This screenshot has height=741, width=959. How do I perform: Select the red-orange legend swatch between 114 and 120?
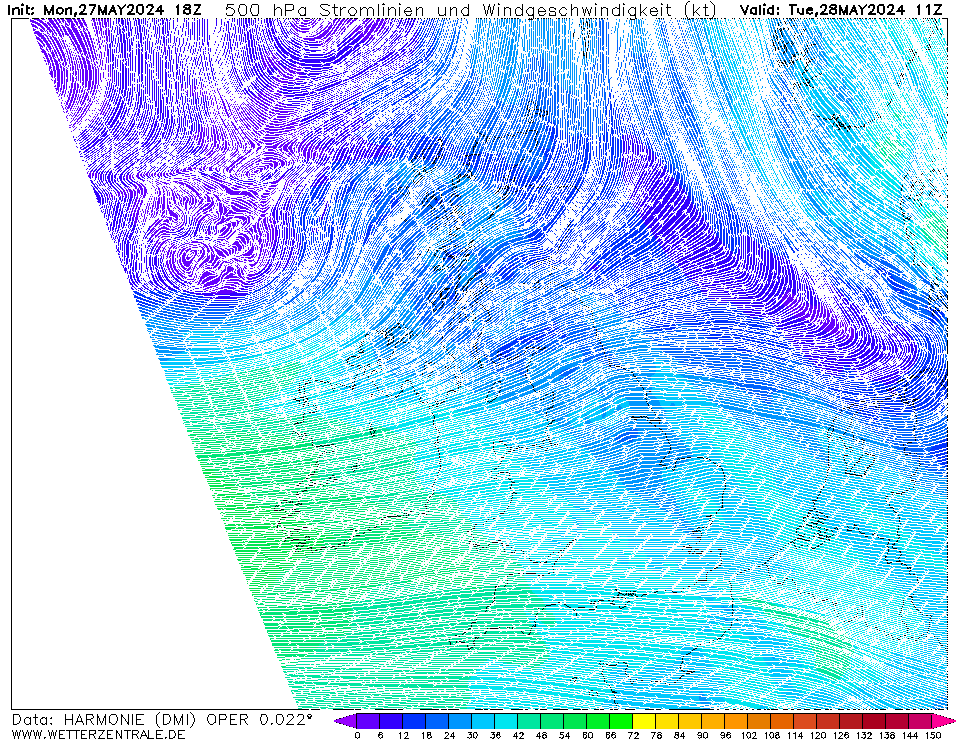[805, 721]
